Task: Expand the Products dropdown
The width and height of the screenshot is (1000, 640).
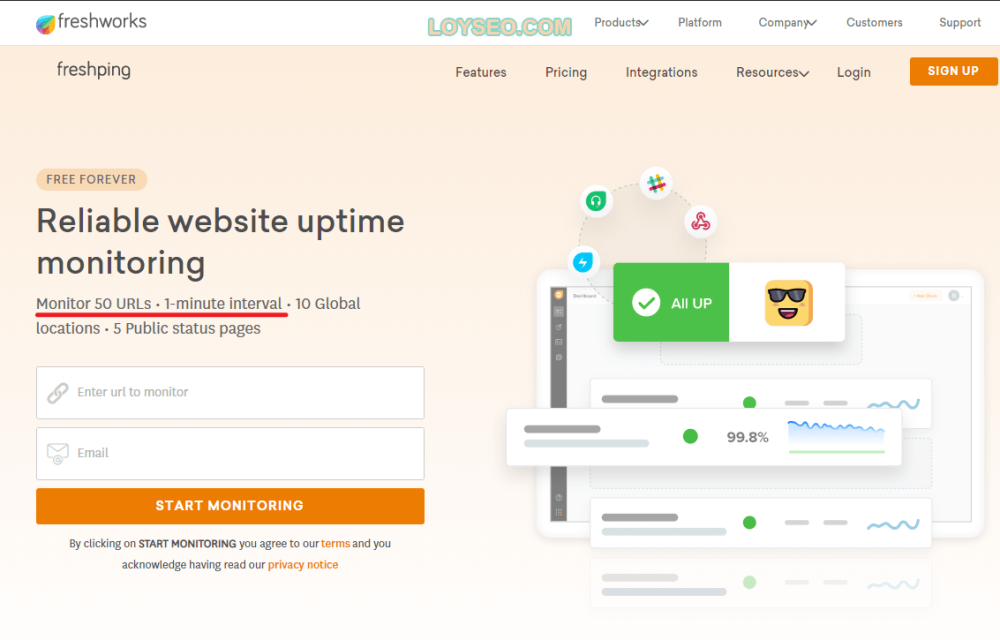Action: (621, 22)
